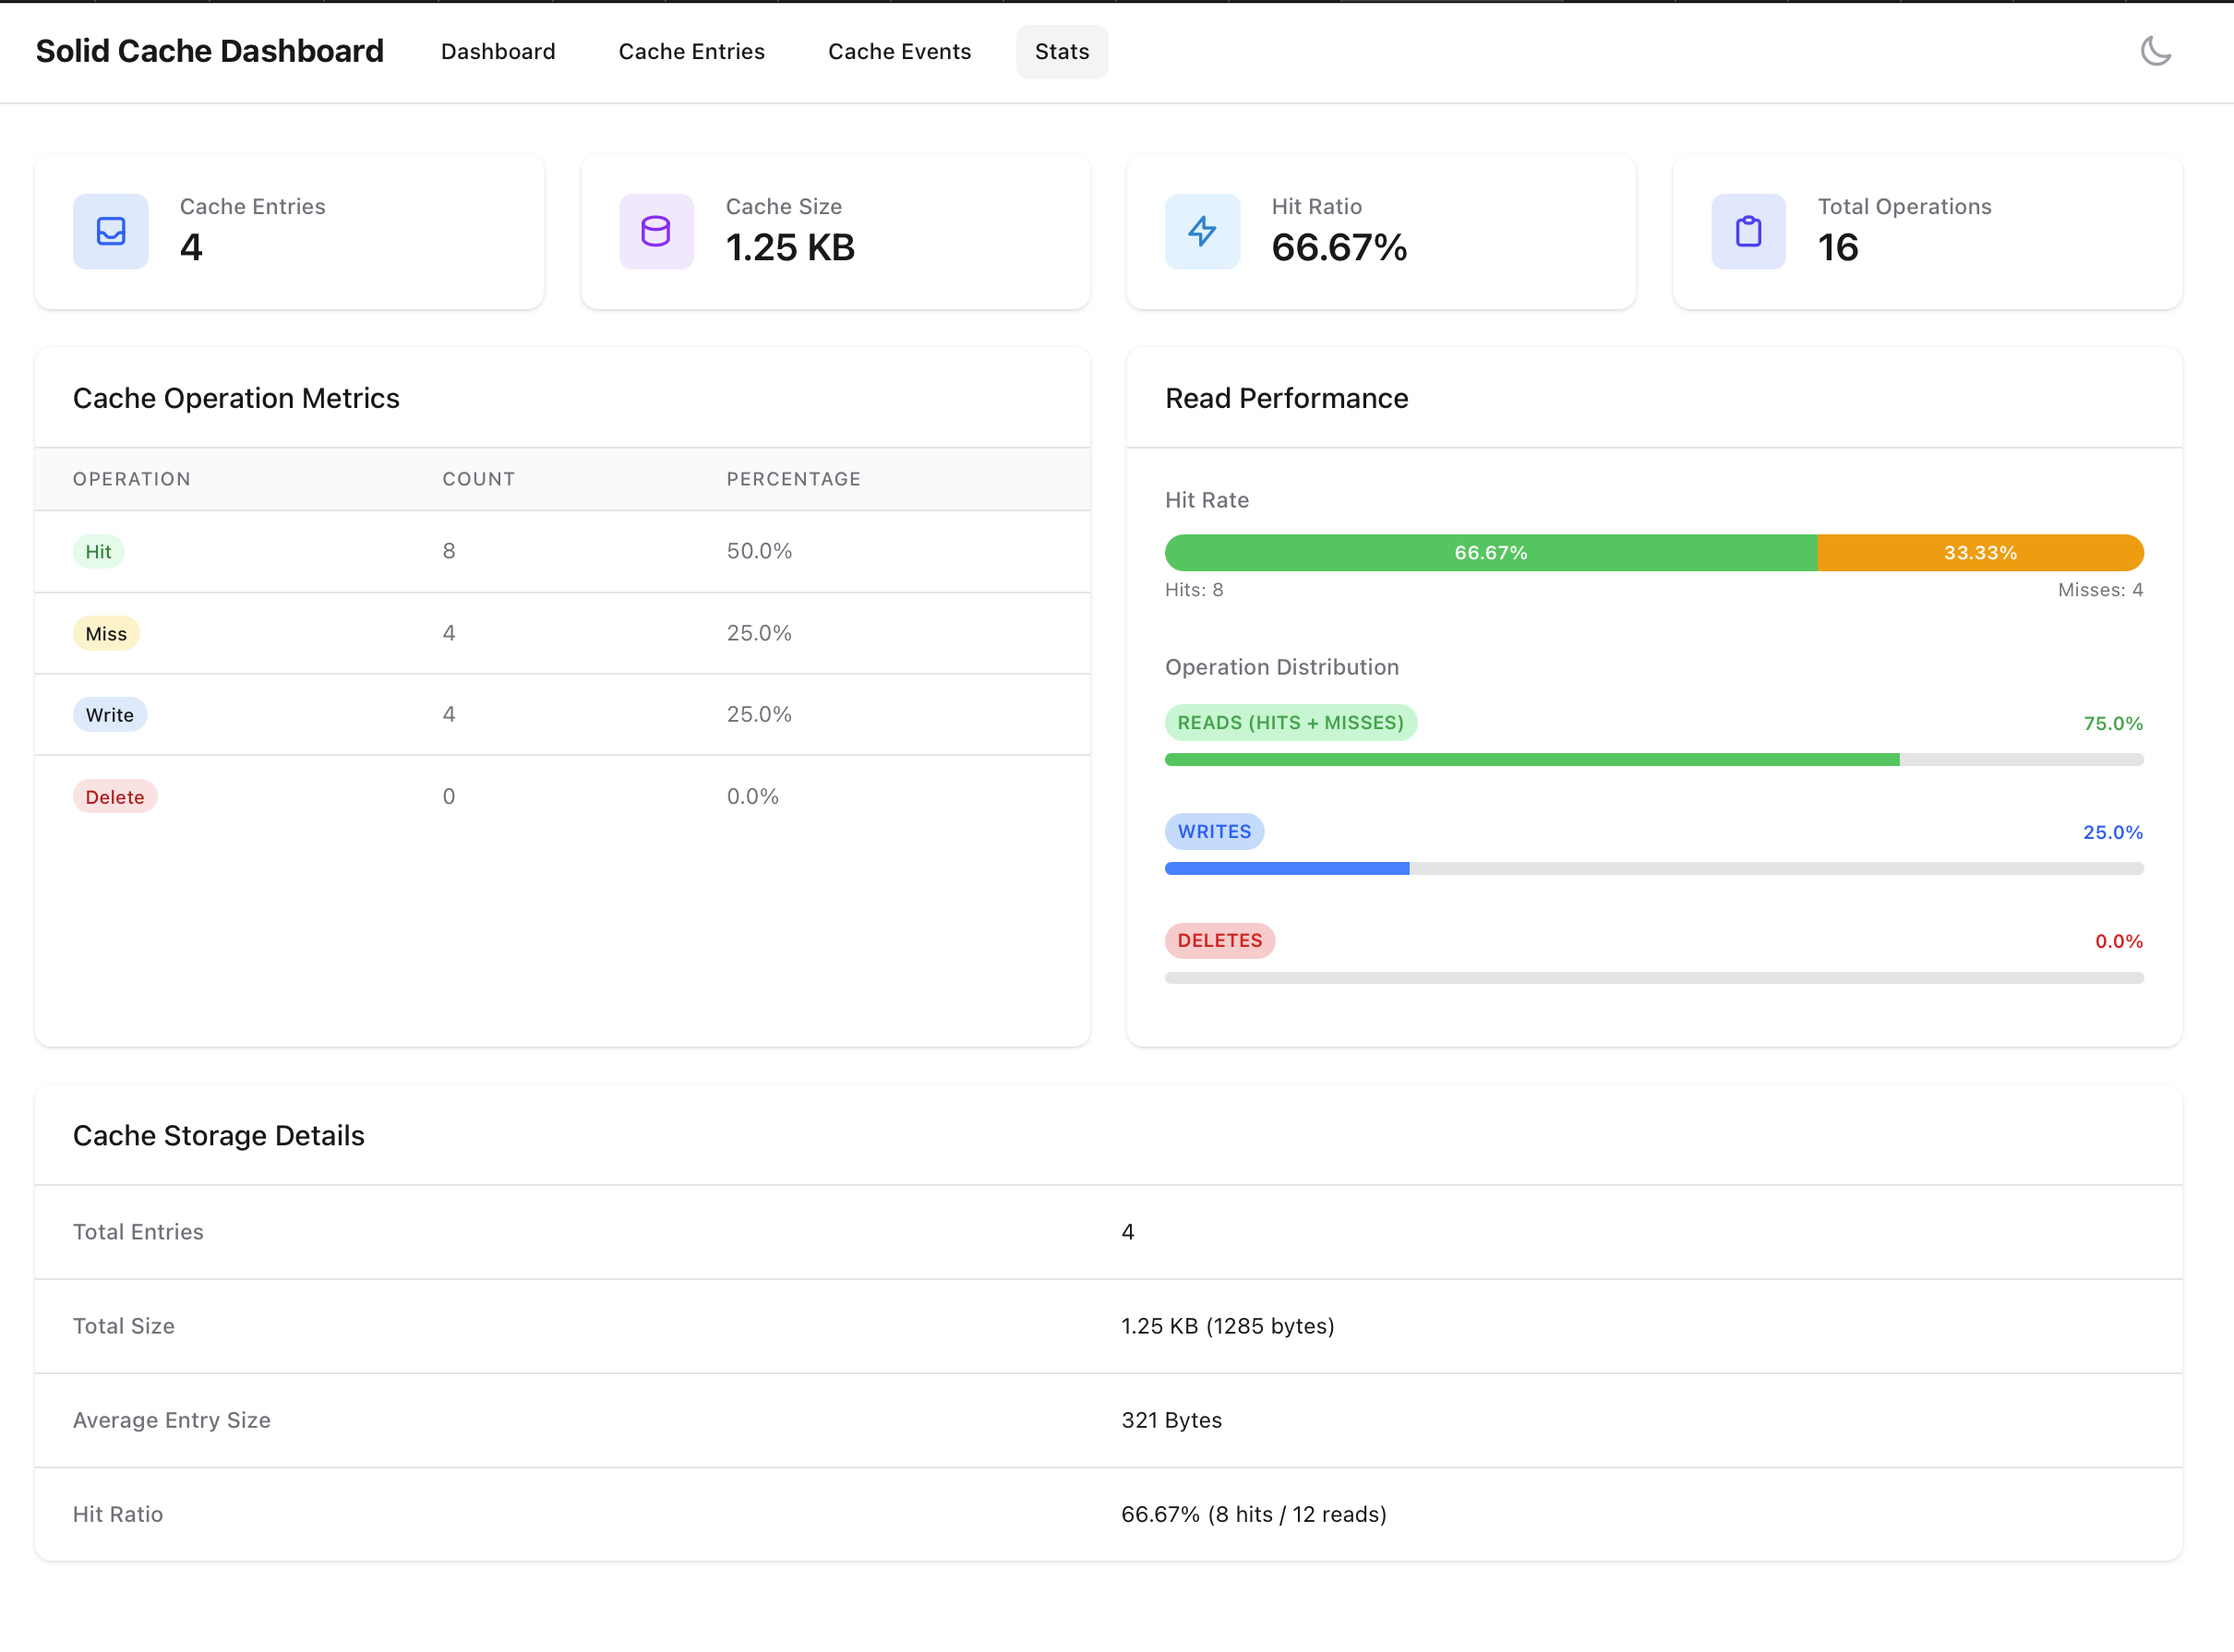The width and height of the screenshot is (2234, 1652).
Task: Go to Cache Events in navigation
Action: click(899, 52)
